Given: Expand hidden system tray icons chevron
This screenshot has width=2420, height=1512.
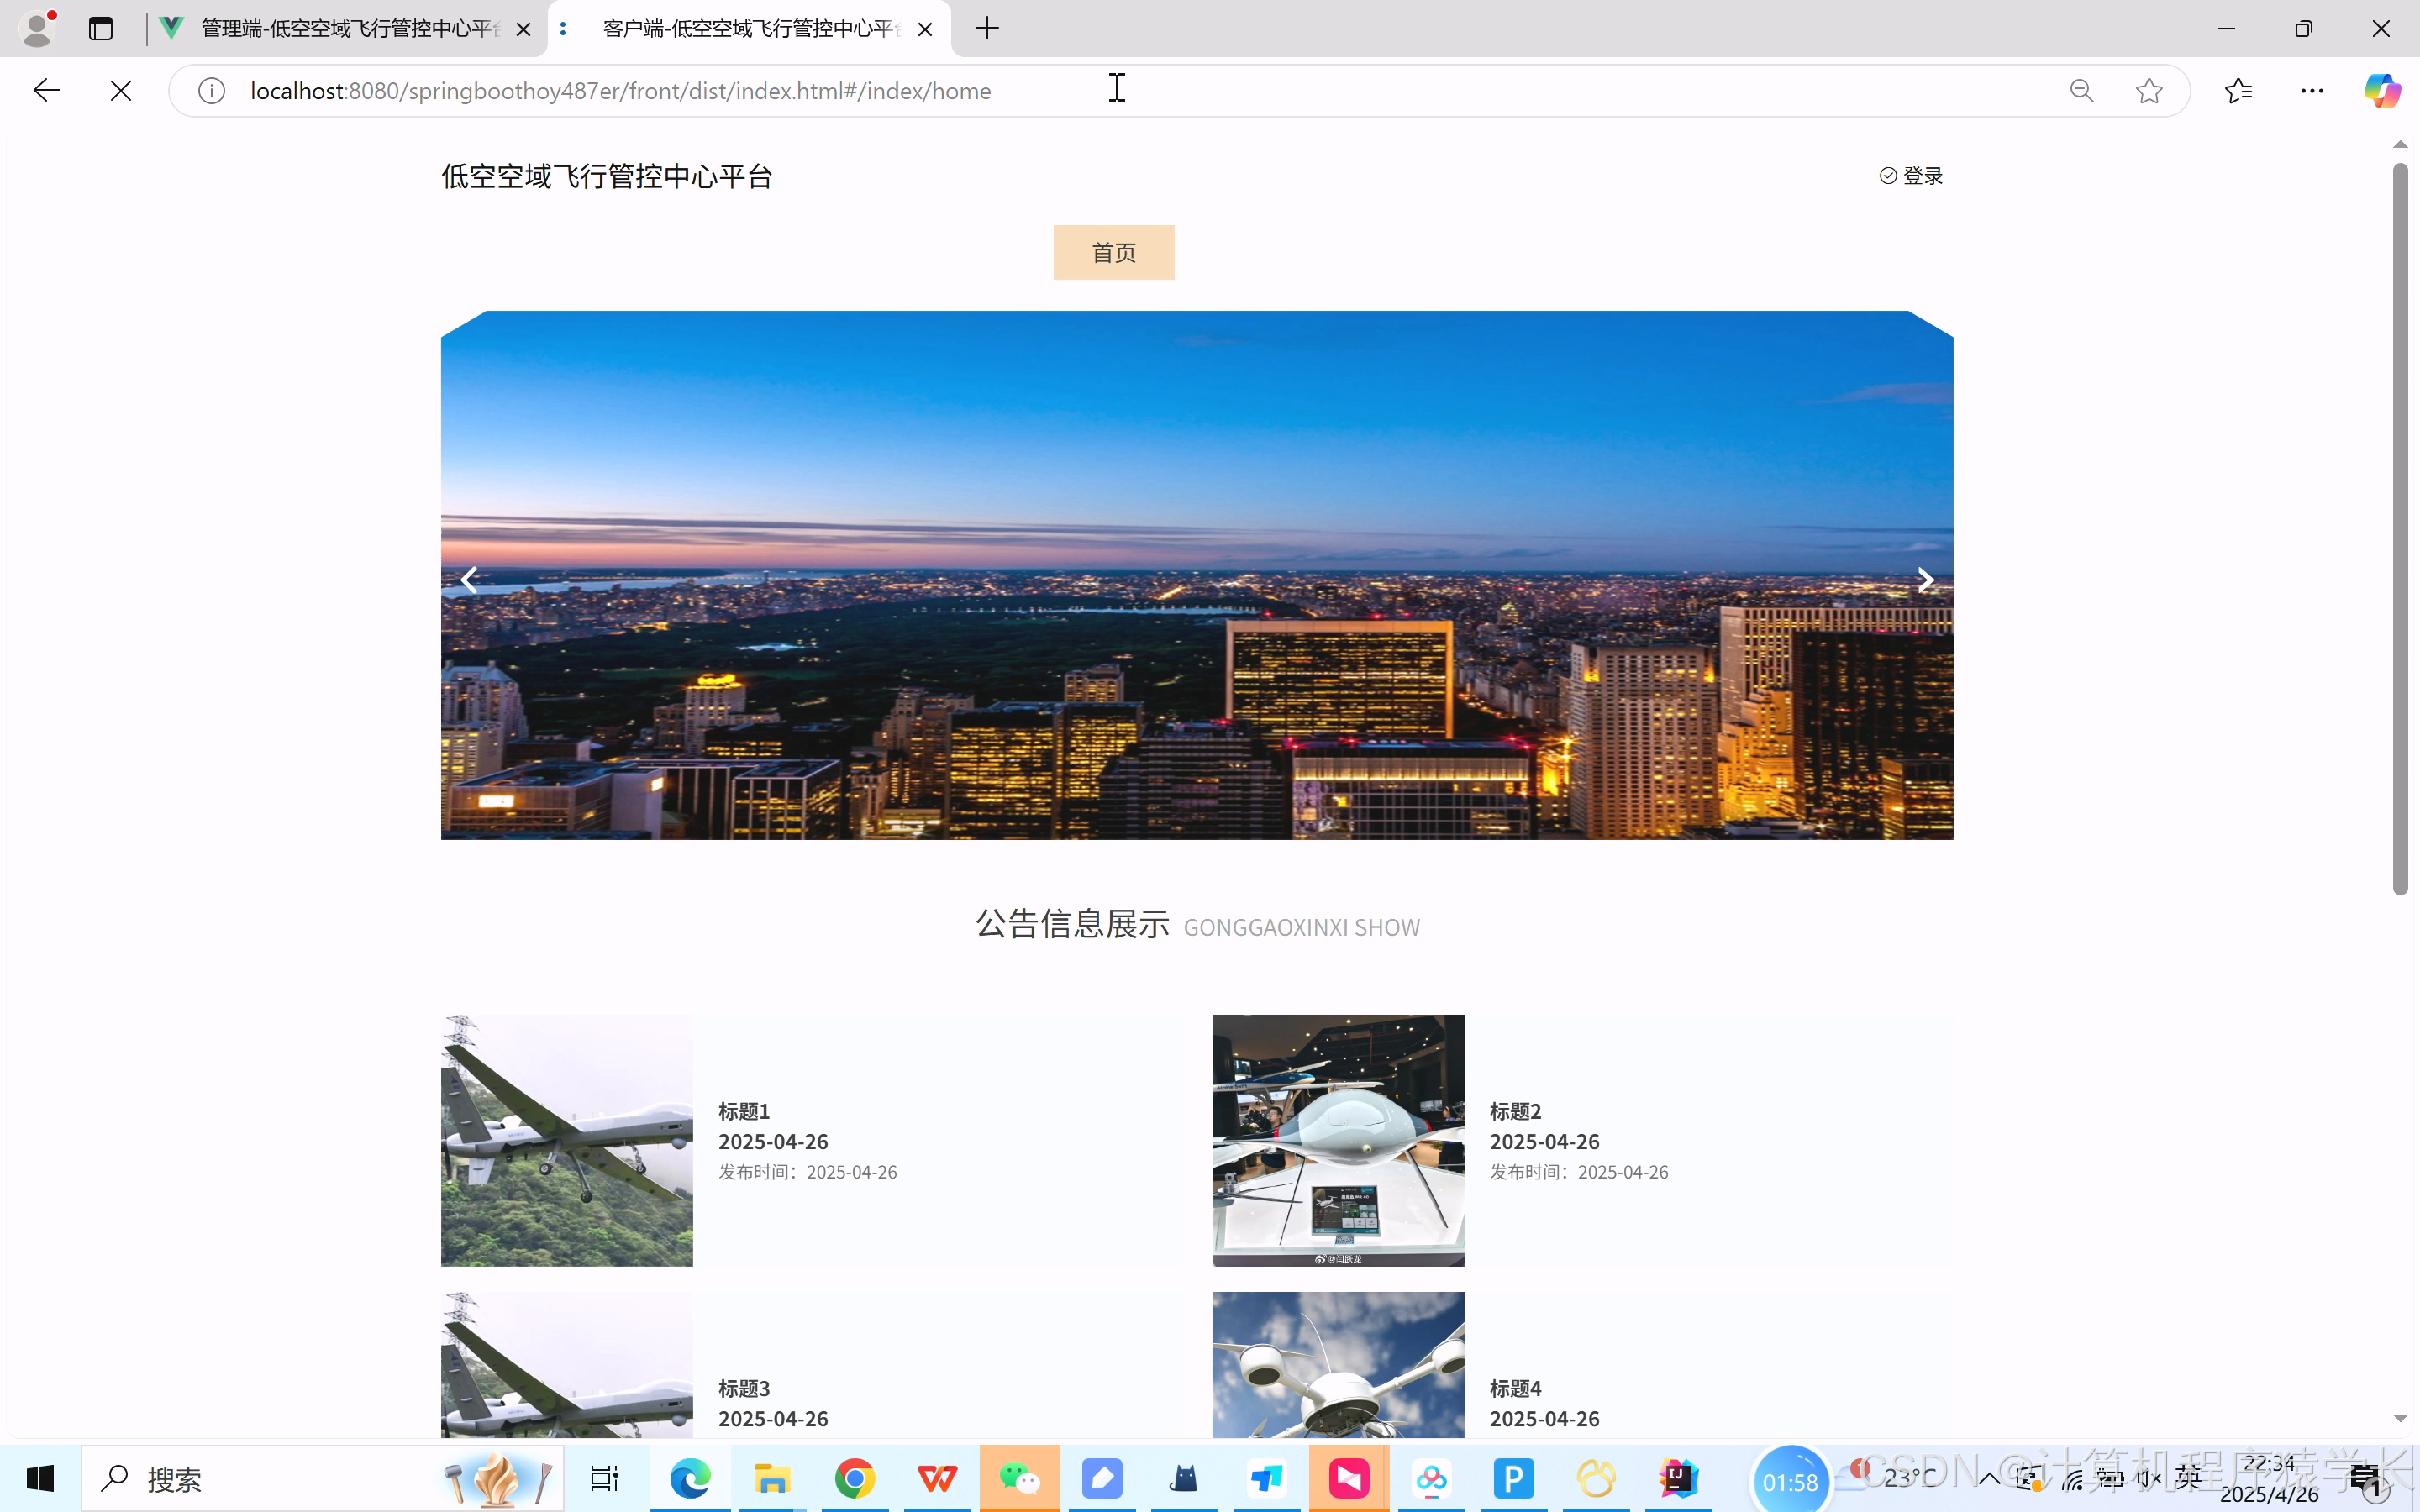Looking at the screenshot, I should pos(1988,1478).
